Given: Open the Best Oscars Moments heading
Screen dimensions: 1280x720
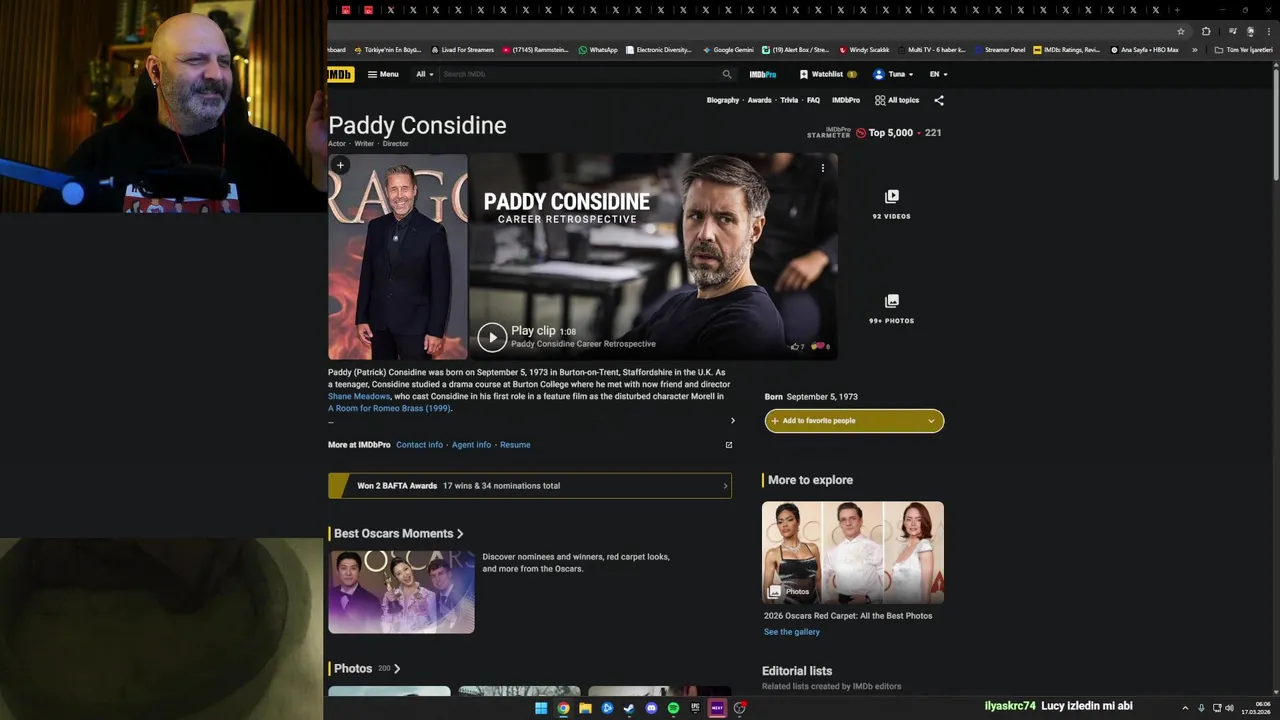Looking at the screenshot, I should [x=398, y=534].
